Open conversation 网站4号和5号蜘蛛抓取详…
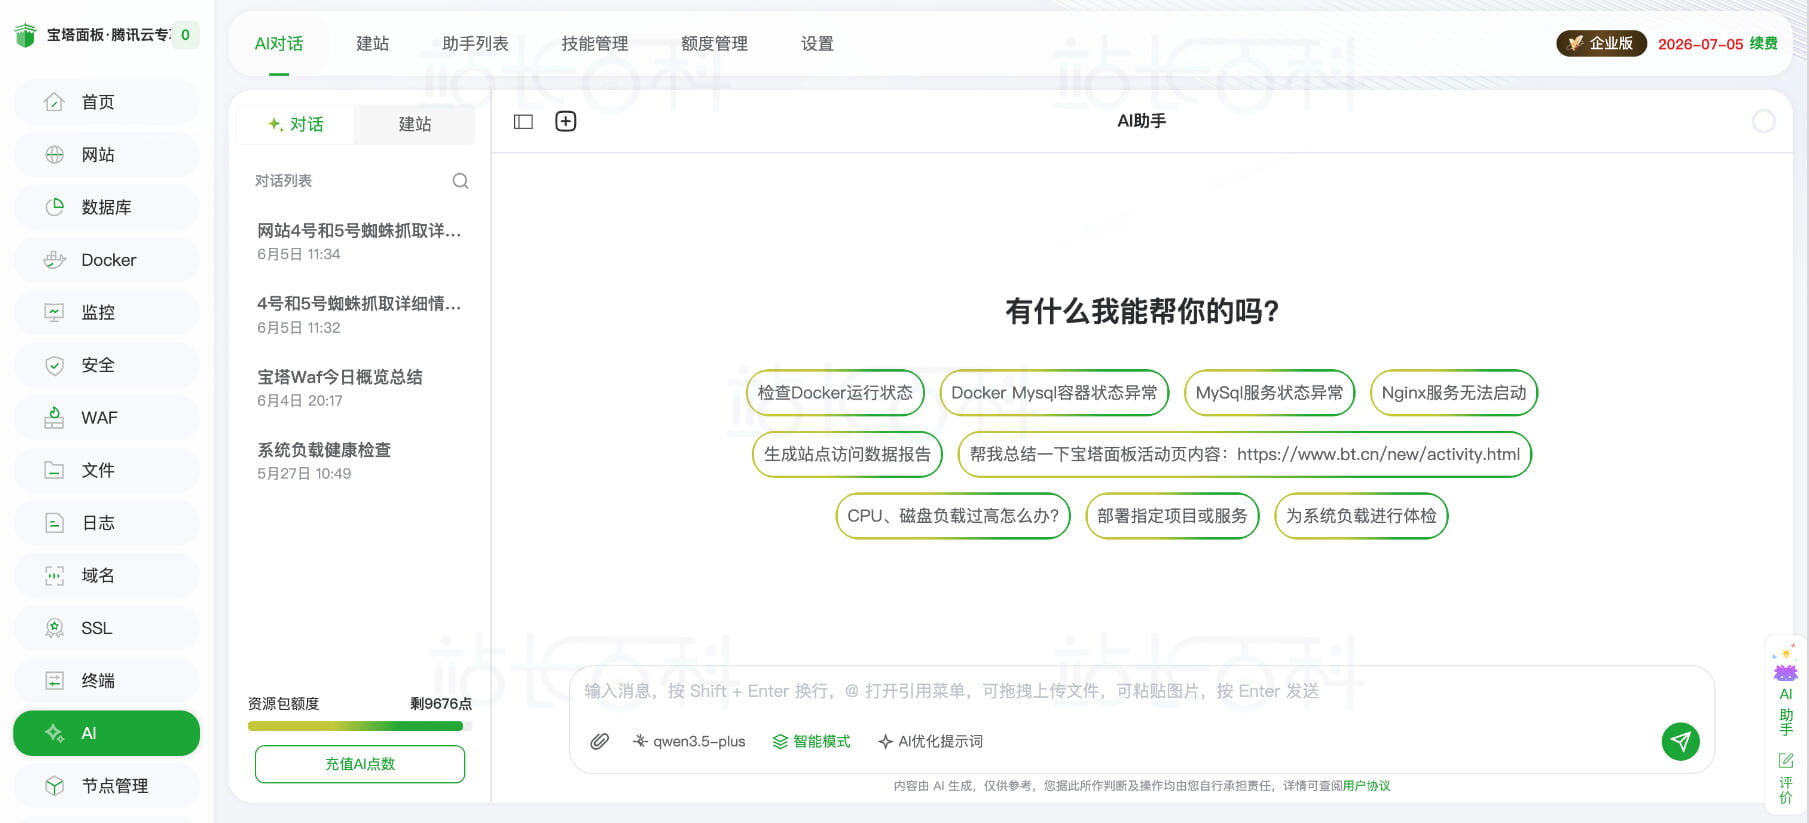Screen dimensions: 1809x823 tap(359, 241)
